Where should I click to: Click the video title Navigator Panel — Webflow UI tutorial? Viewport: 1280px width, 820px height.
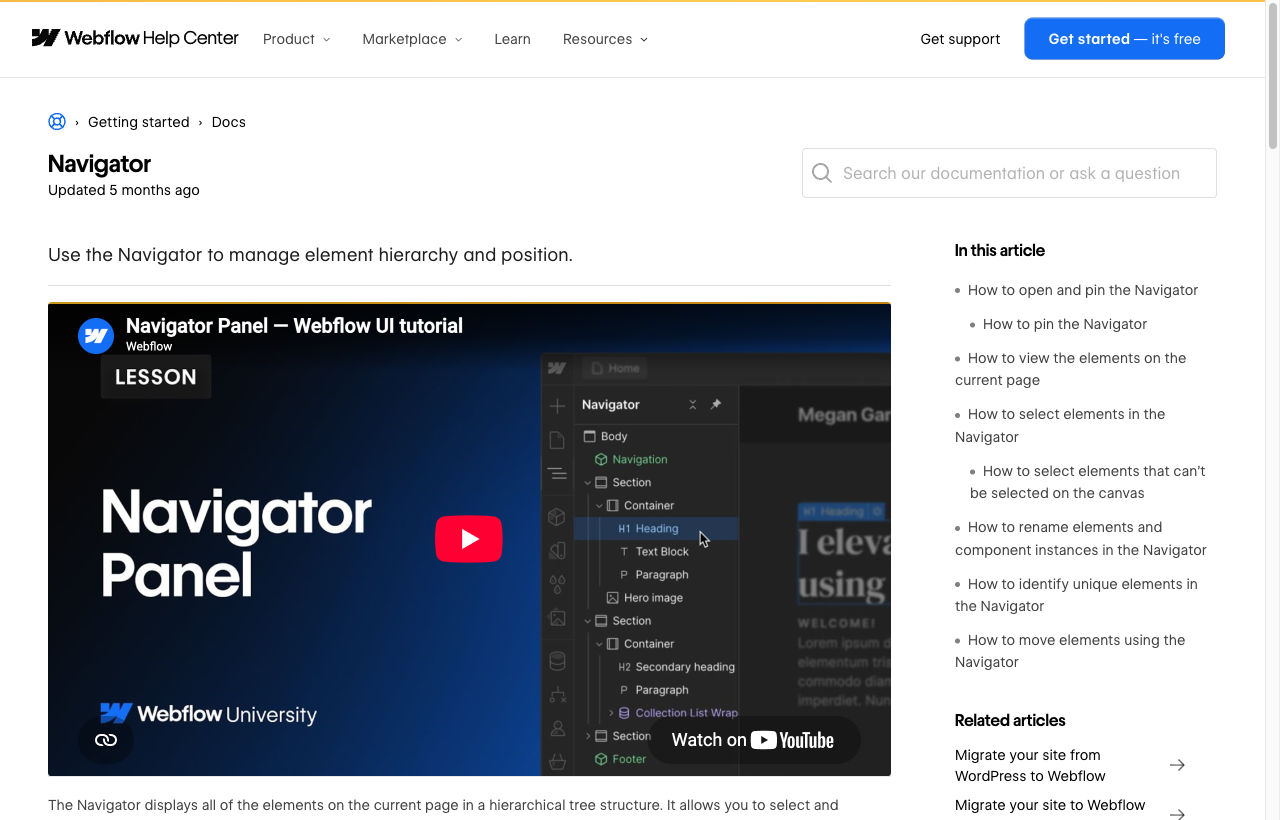pyautogui.click(x=294, y=326)
